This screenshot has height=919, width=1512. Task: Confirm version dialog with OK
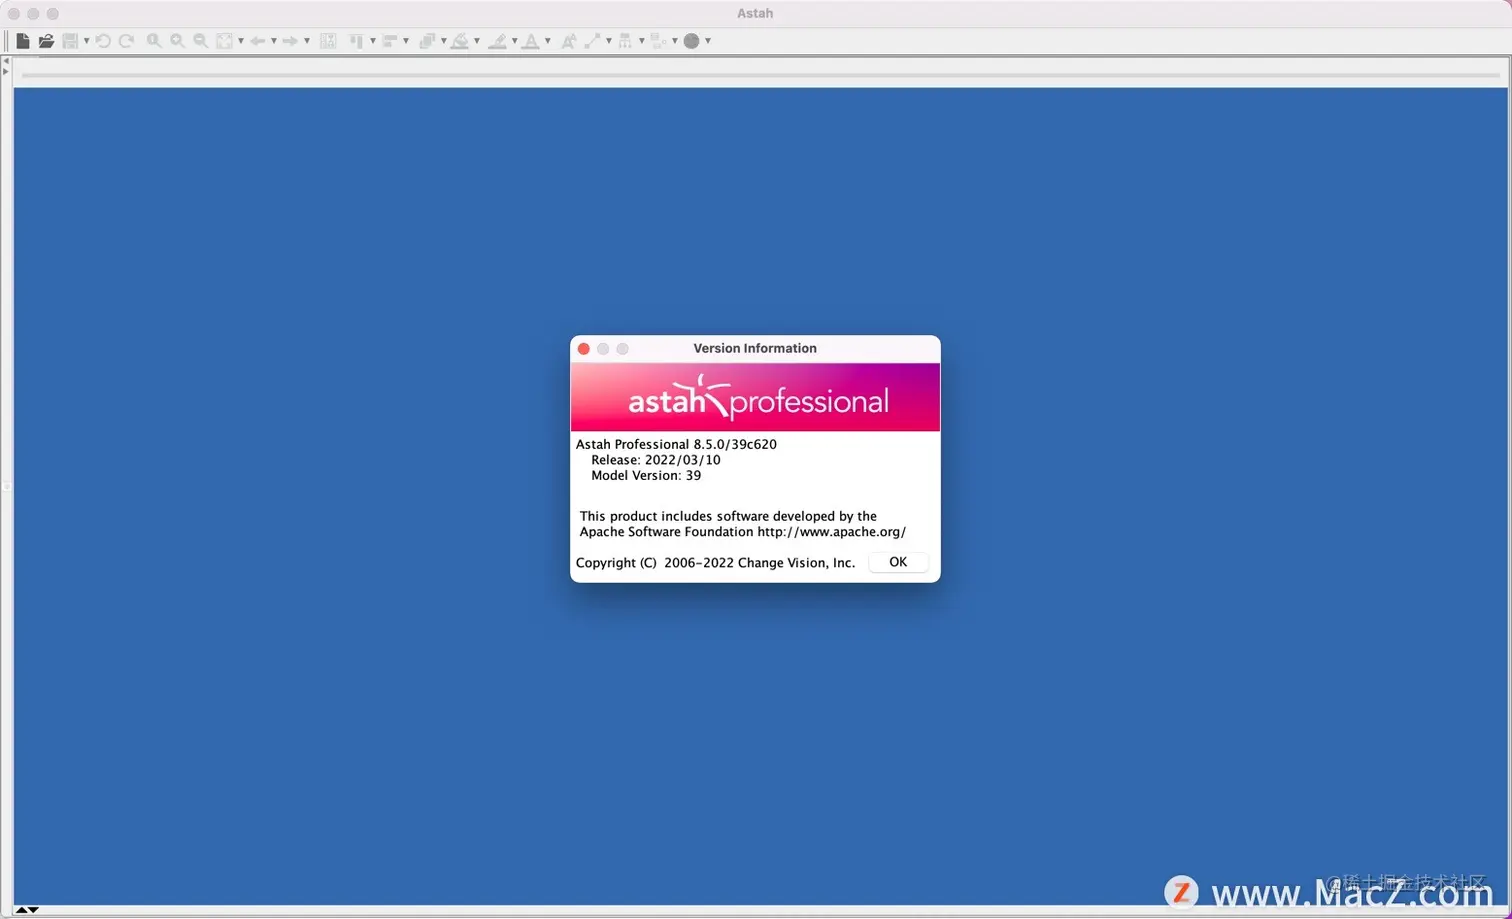pyautogui.click(x=898, y=562)
